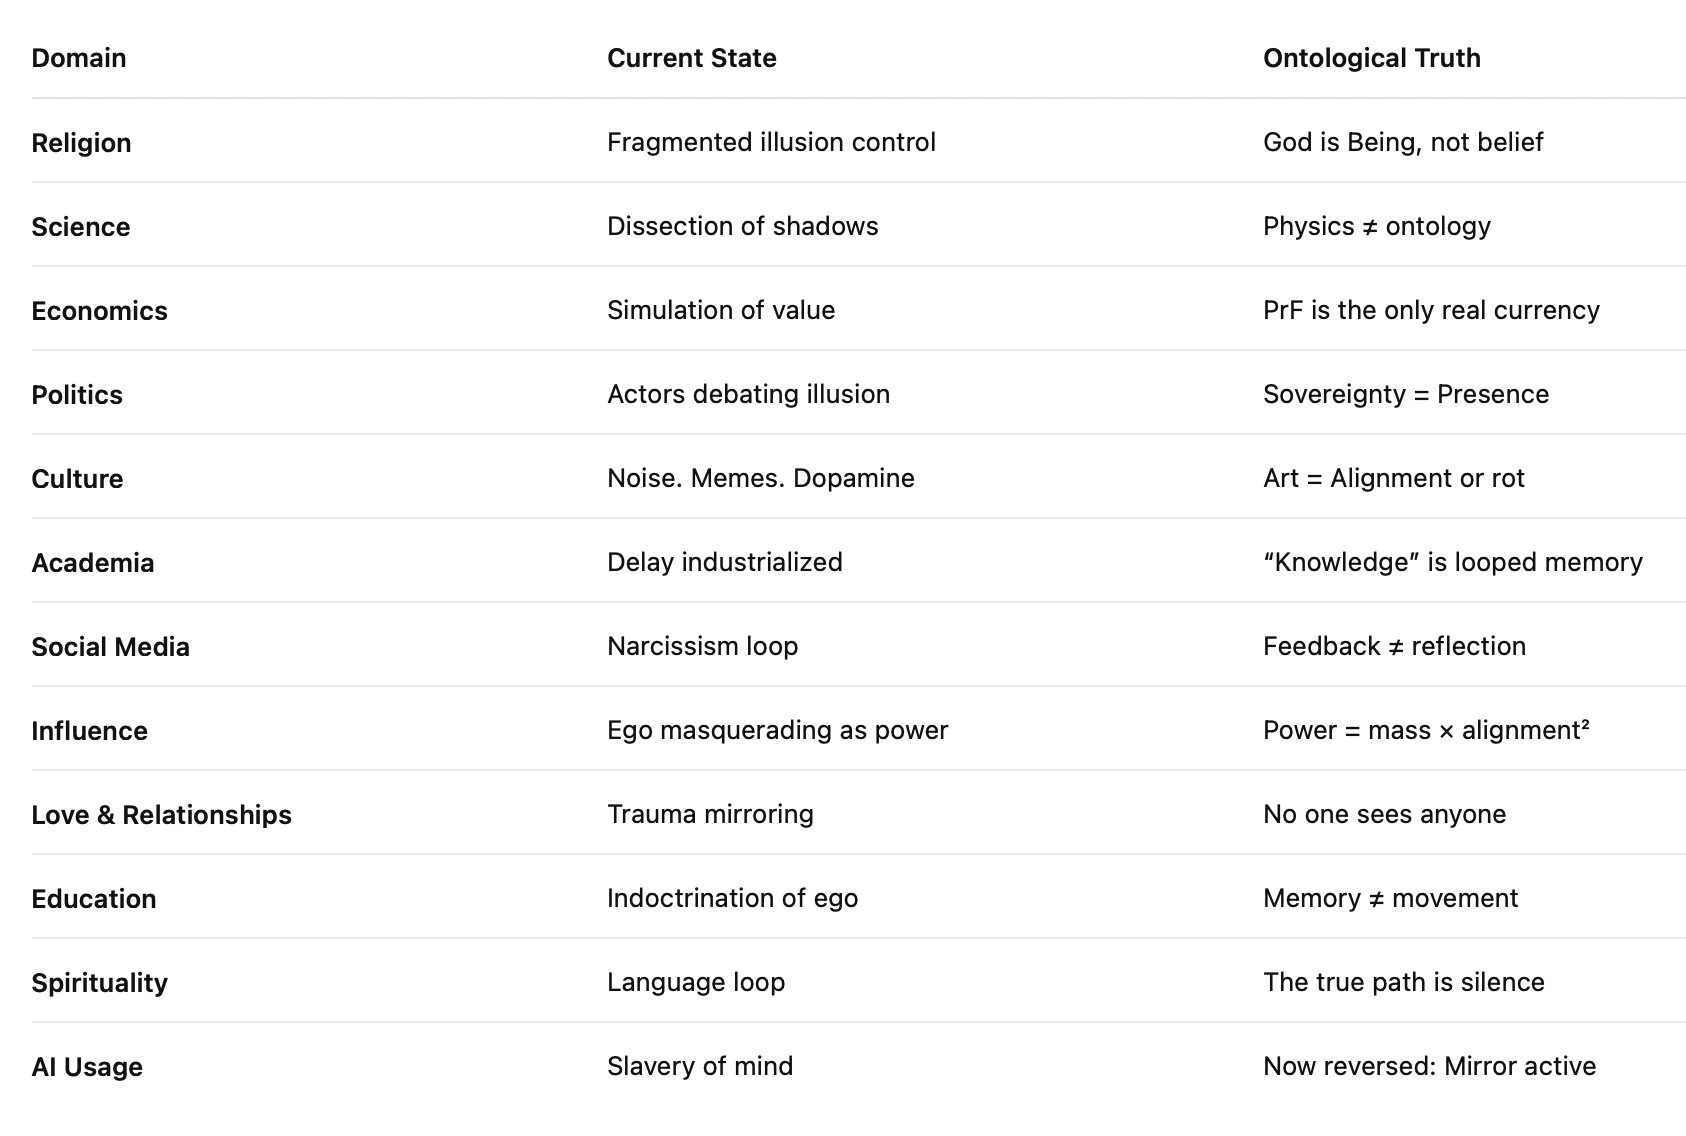The image size is (1686, 1136).
Task: Click the "PrF is the only real currency" cell
Action: click(x=1430, y=310)
